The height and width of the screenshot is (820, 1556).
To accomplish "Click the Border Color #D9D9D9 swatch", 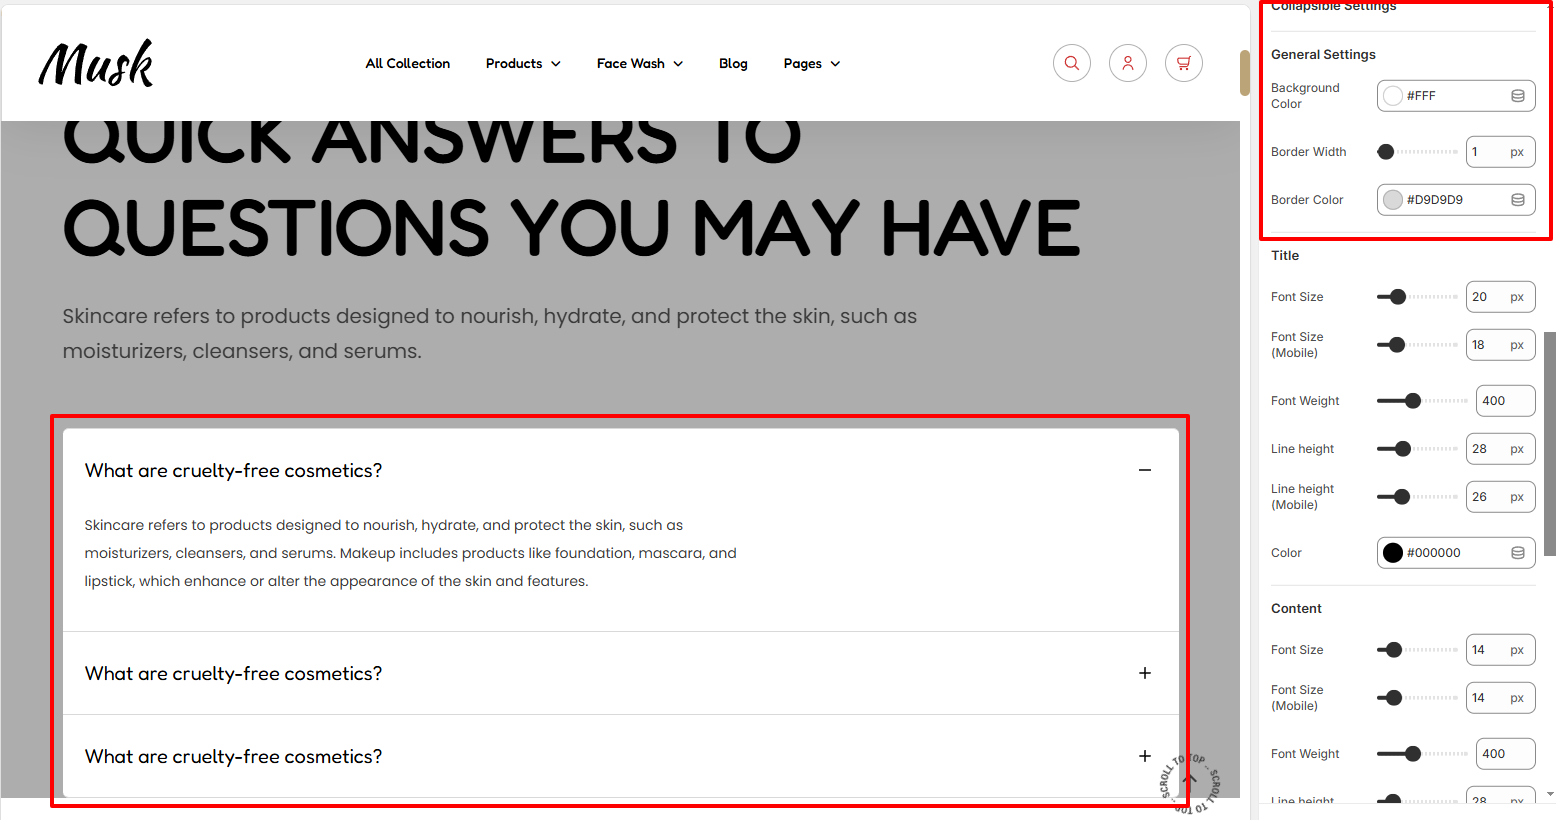I will pos(1393,200).
